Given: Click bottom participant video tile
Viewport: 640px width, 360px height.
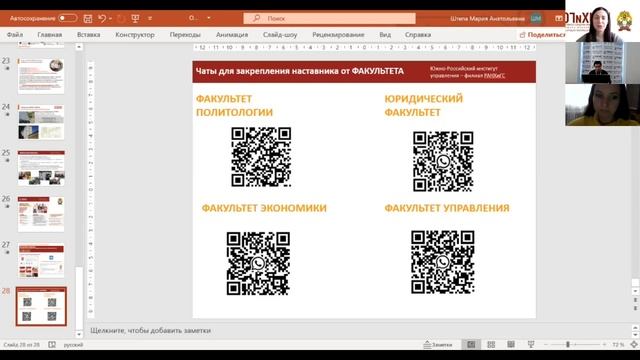Looking at the screenshot, I should click(602, 104).
